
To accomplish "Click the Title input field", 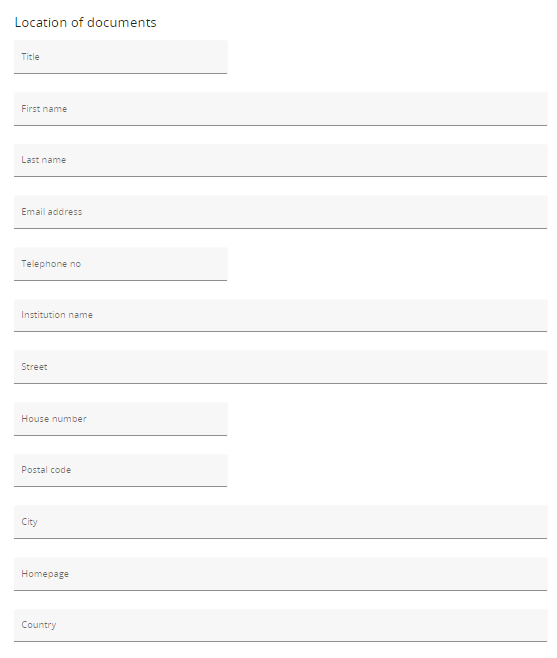I will coord(121,57).
